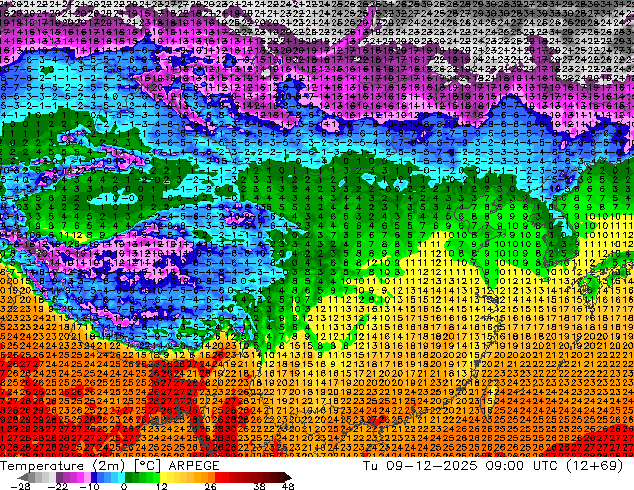Viewport: 634px width, 490px height.
Task: Click the gray left arrow of the color scale
Action: (23, 477)
